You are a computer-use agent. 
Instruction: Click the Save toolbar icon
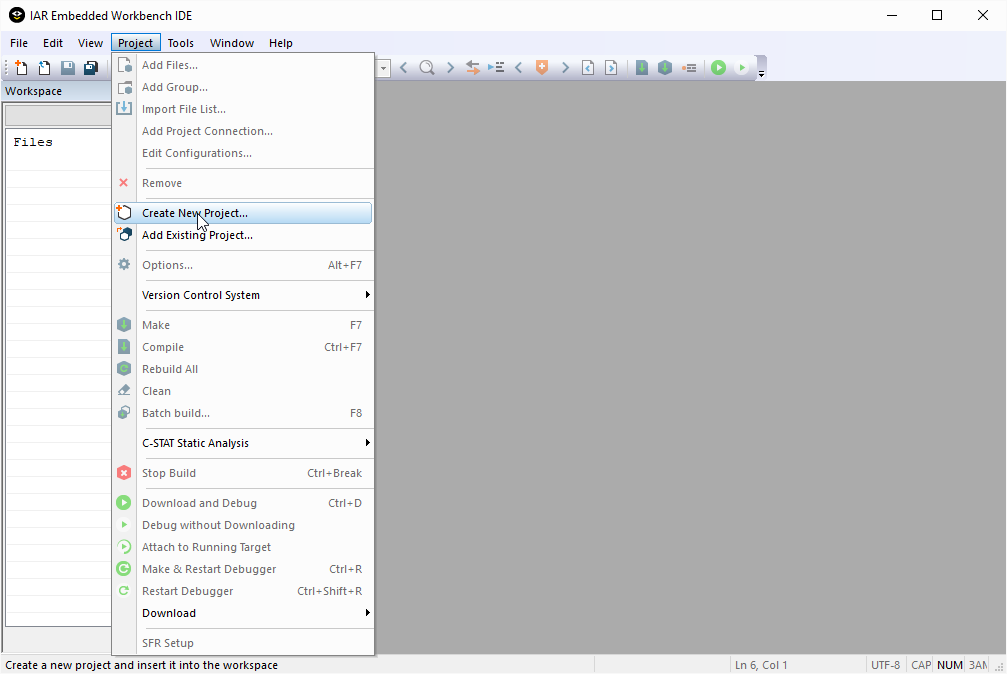coord(67,67)
